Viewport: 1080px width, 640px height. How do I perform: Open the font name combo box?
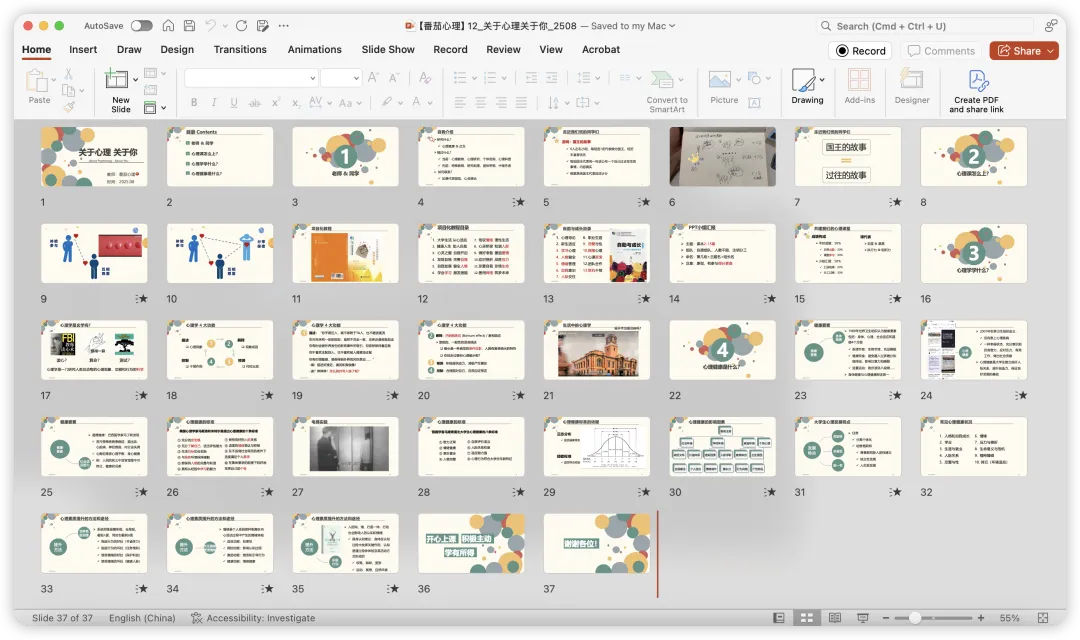pos(251,78)
